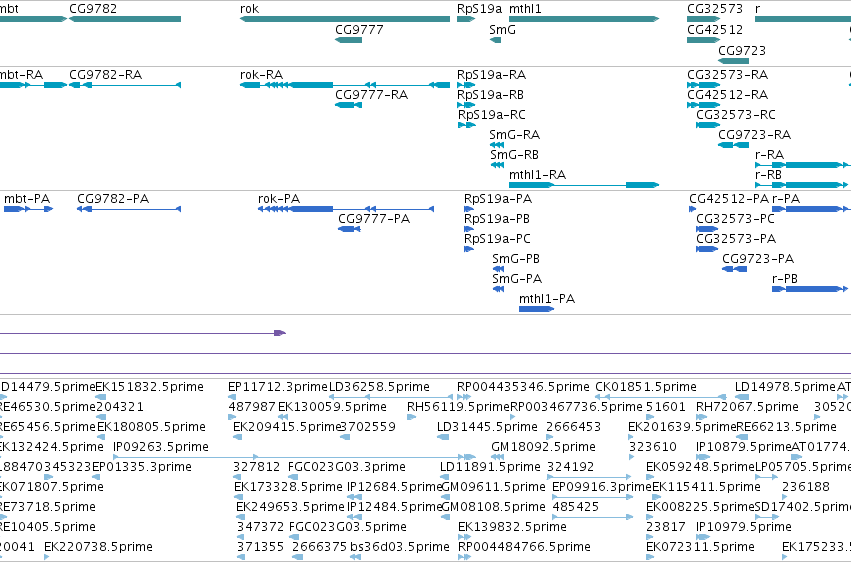Select the GM08108.5prime EST label

tap(493, 507)
